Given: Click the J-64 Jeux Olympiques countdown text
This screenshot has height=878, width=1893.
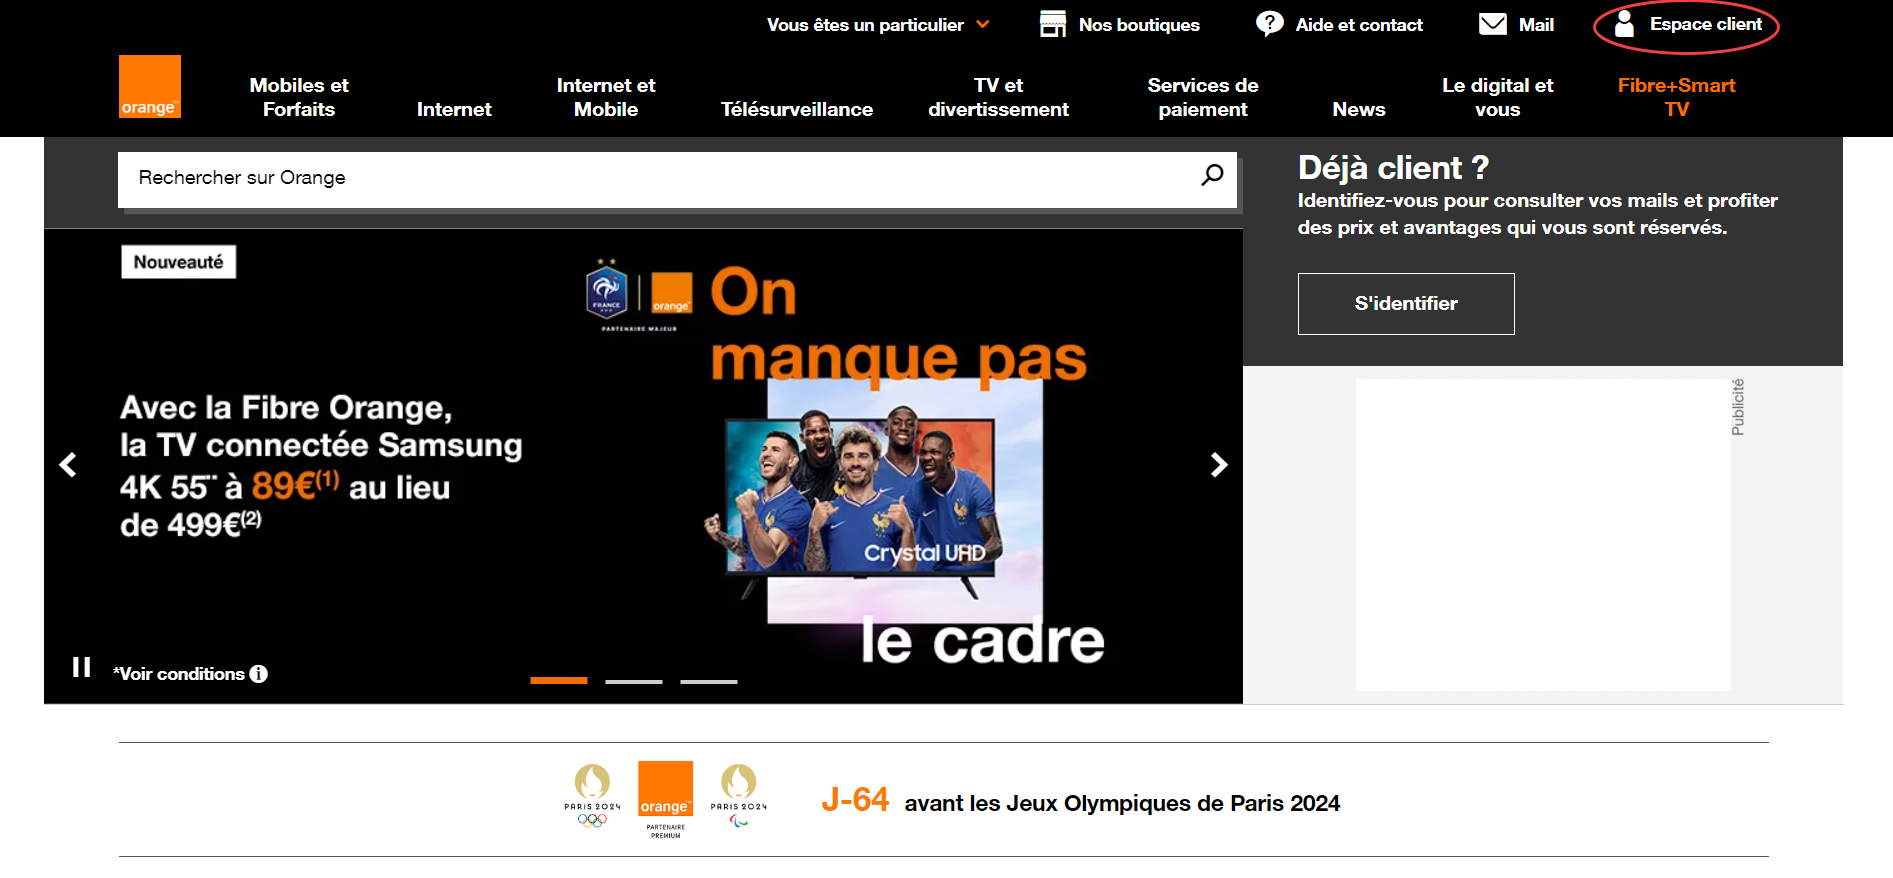Looking at the screenshot, I should (x=1080, y=801).
